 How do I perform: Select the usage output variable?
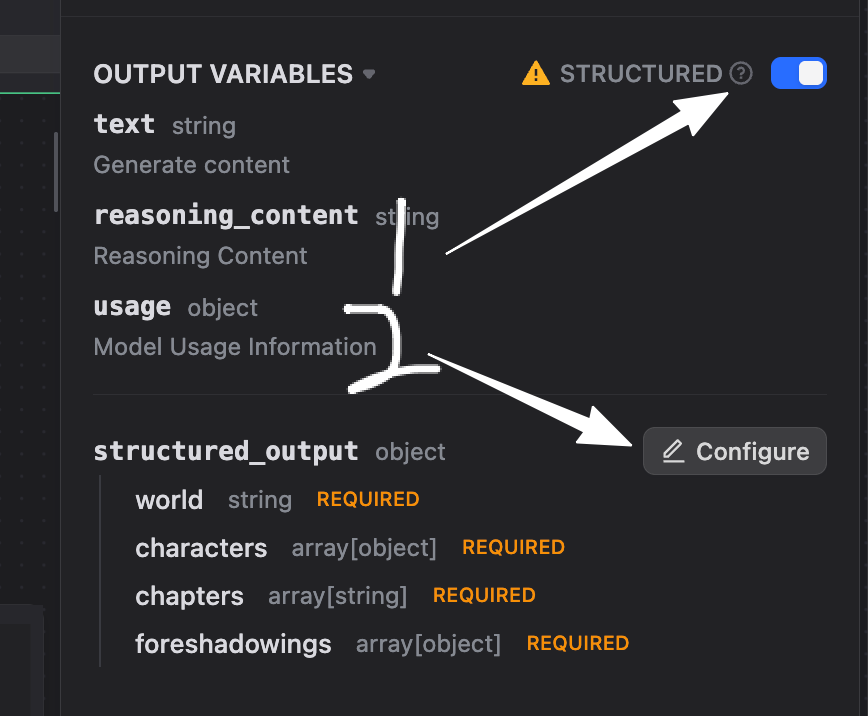point(132,307)
